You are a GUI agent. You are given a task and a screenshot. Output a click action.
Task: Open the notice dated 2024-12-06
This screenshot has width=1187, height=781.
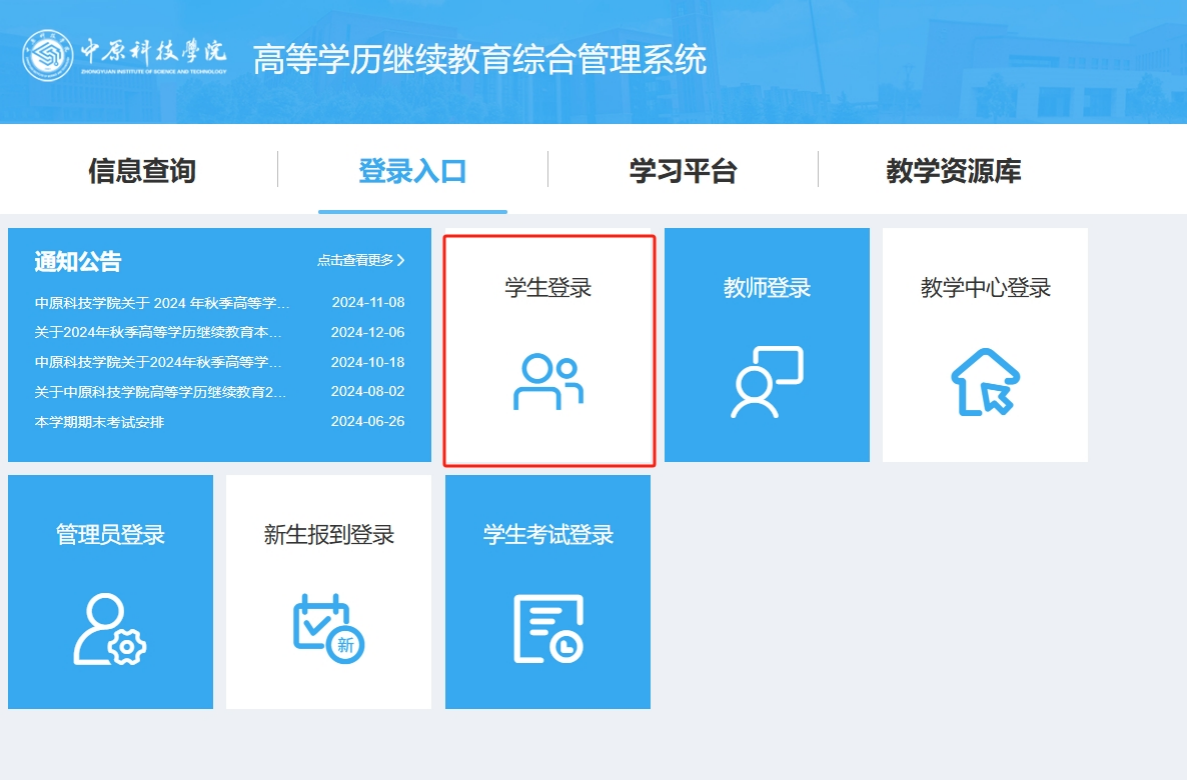(158, 332)
